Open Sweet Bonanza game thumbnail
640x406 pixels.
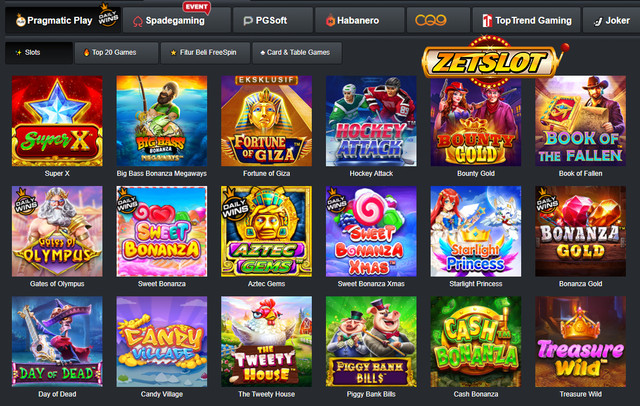click(x=162, y=231)
